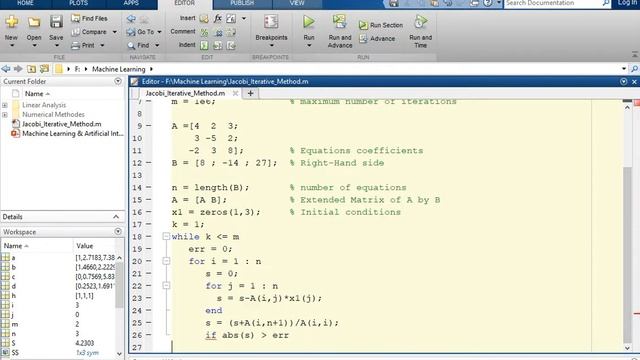The width and height of the screenshot is (640, 360).
Task: Collapse the while loop at line 18
Action: point(166,236)
